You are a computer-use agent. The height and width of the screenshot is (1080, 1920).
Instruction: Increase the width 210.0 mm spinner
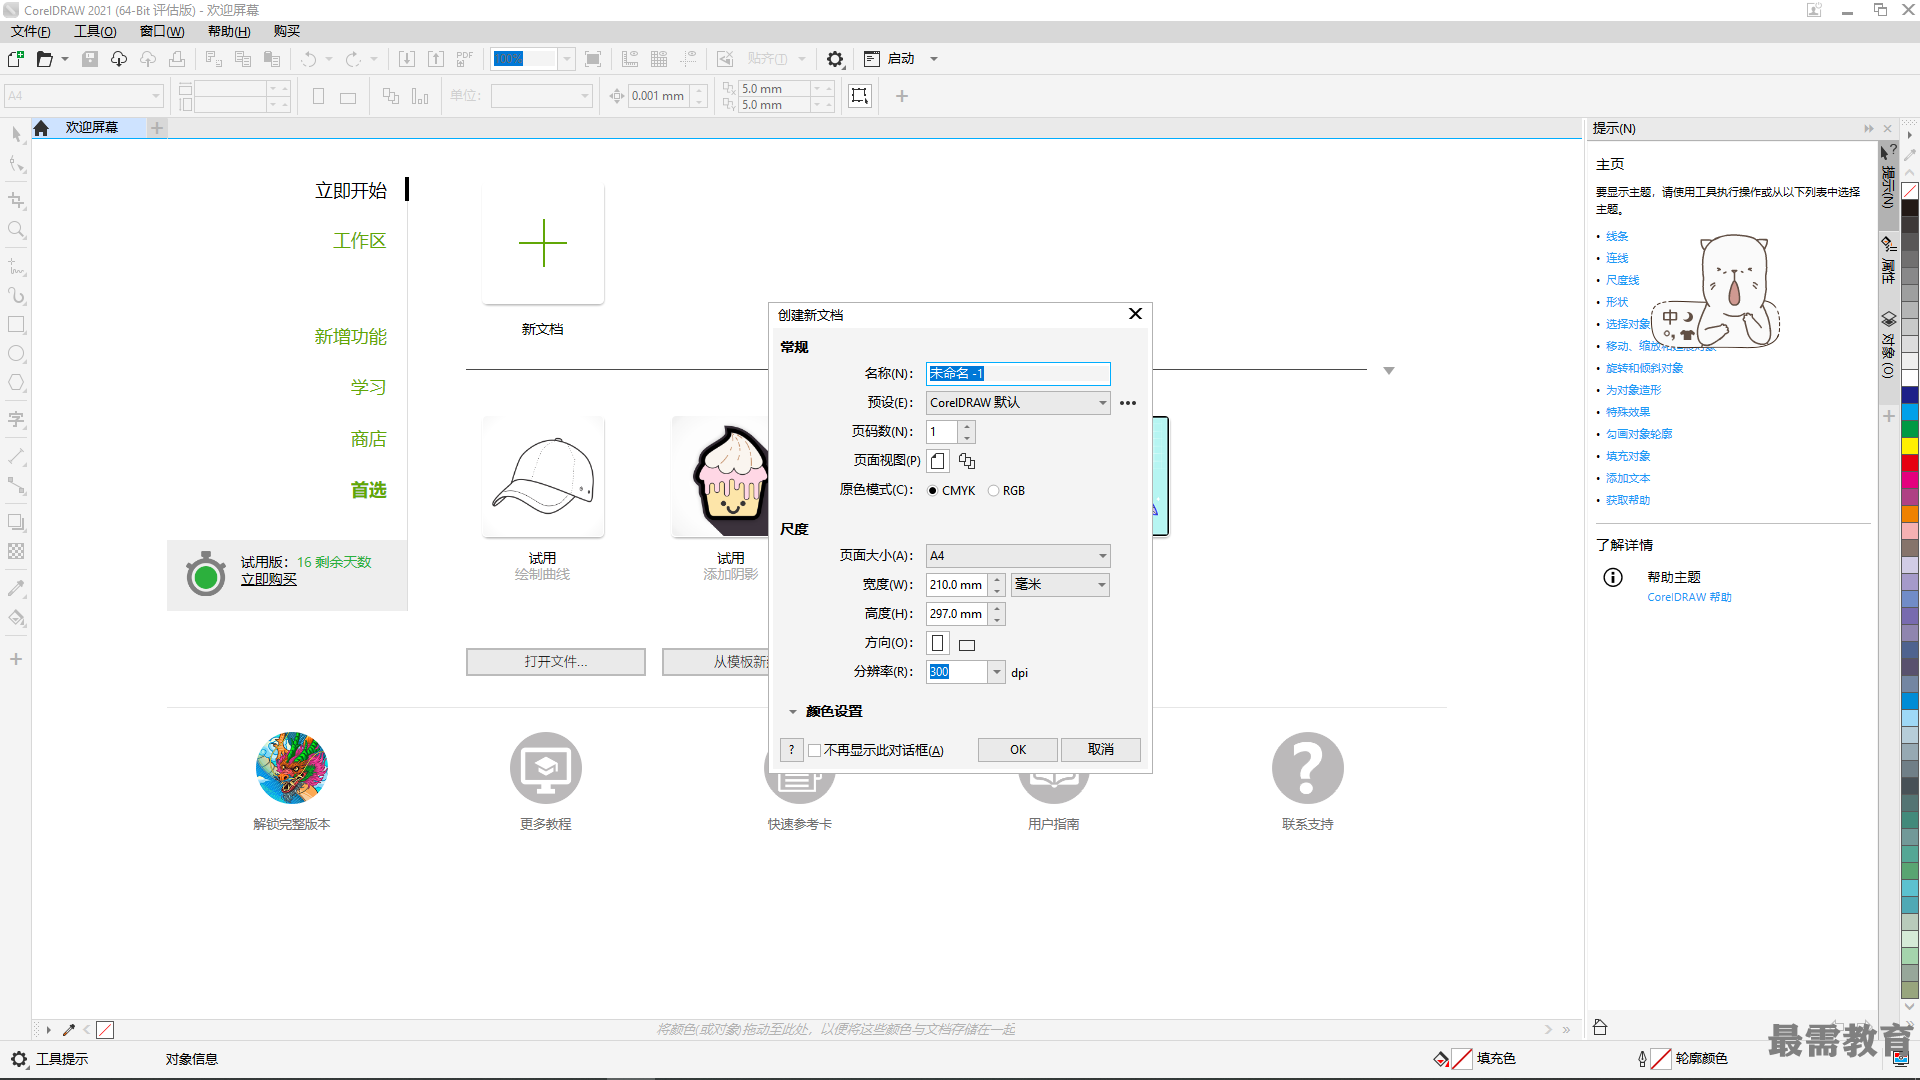pos(997,580)
